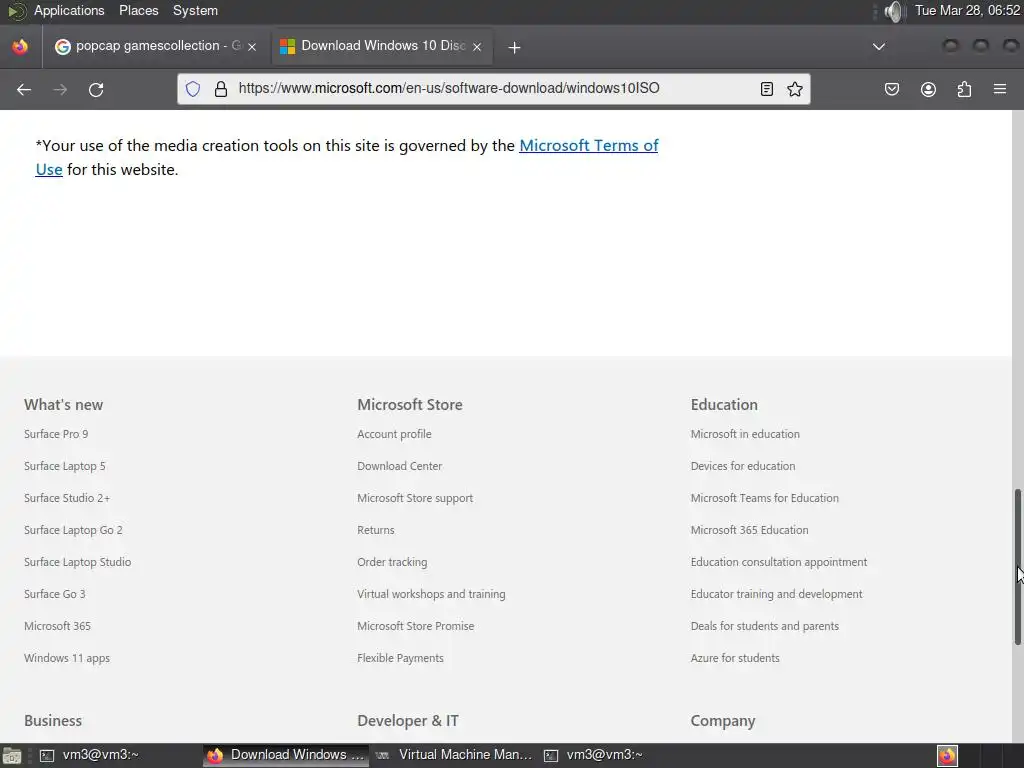Reload the current page

[96, 89]
